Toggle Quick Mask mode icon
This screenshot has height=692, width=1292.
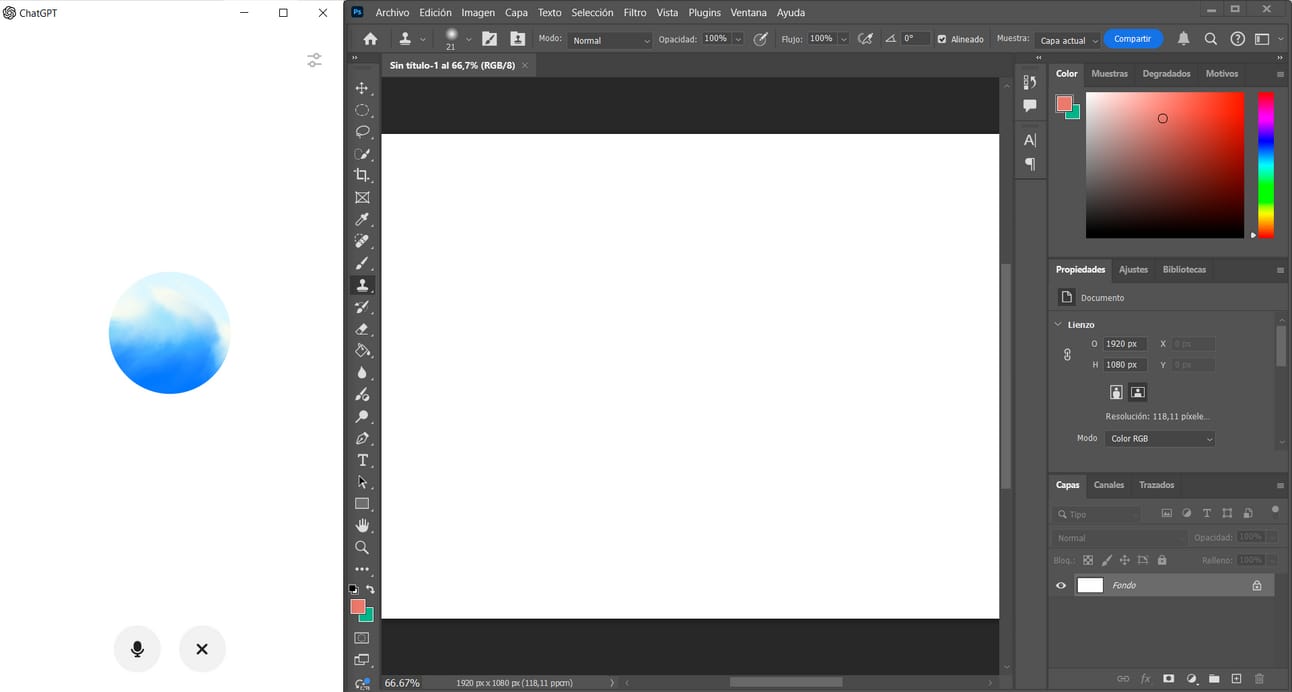(x=362, y=638)
